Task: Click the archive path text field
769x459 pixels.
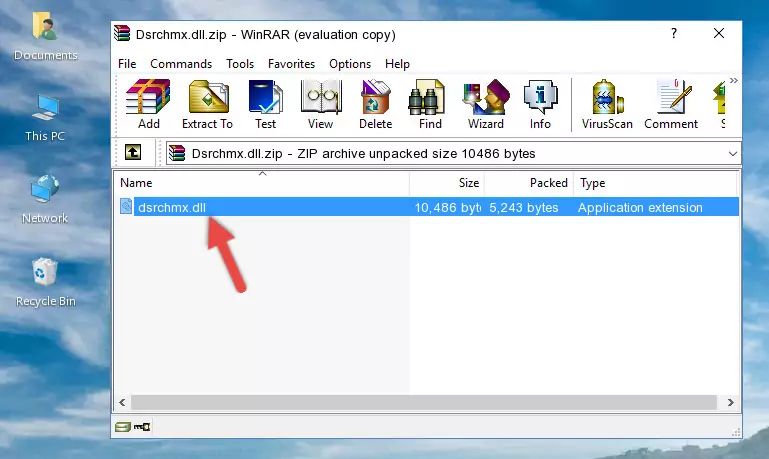Action: click(453, 153)
